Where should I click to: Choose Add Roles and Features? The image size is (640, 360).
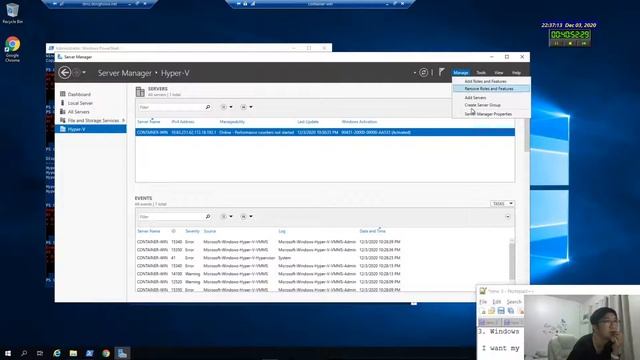[x=491, y=81]
